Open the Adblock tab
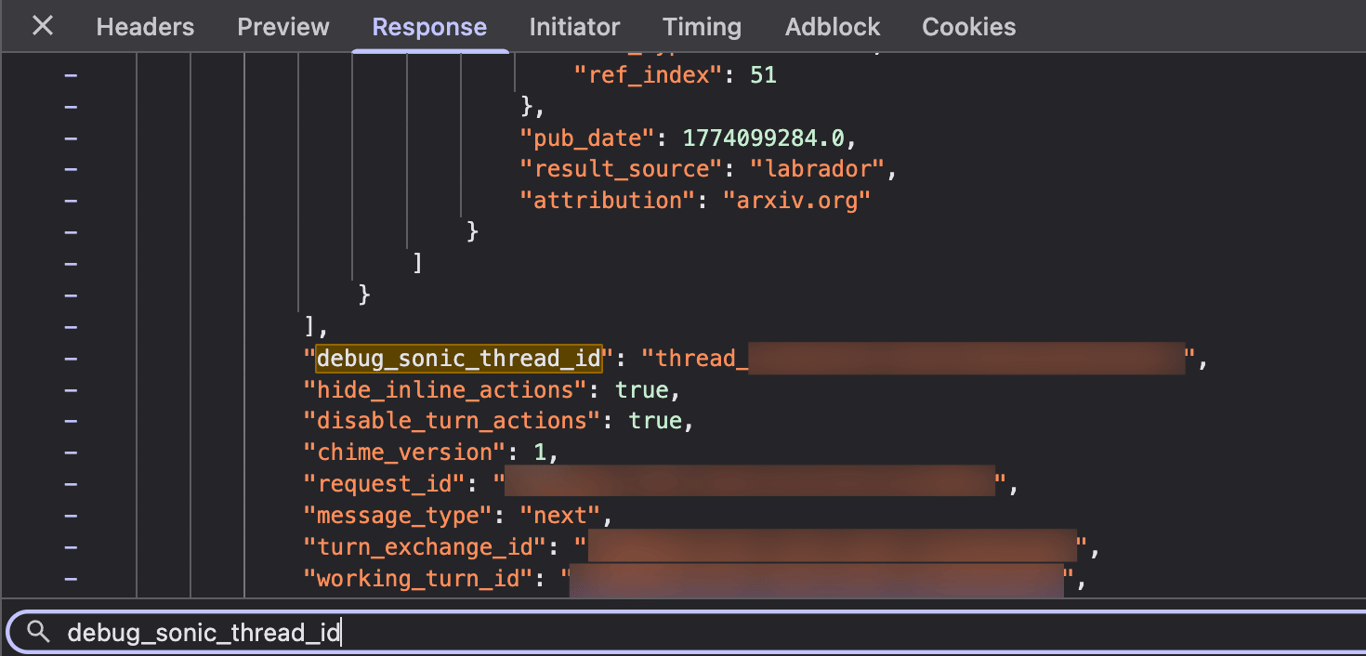This screenshot has width=1366, height=656. pyautogui.click(x=833, y=27)
